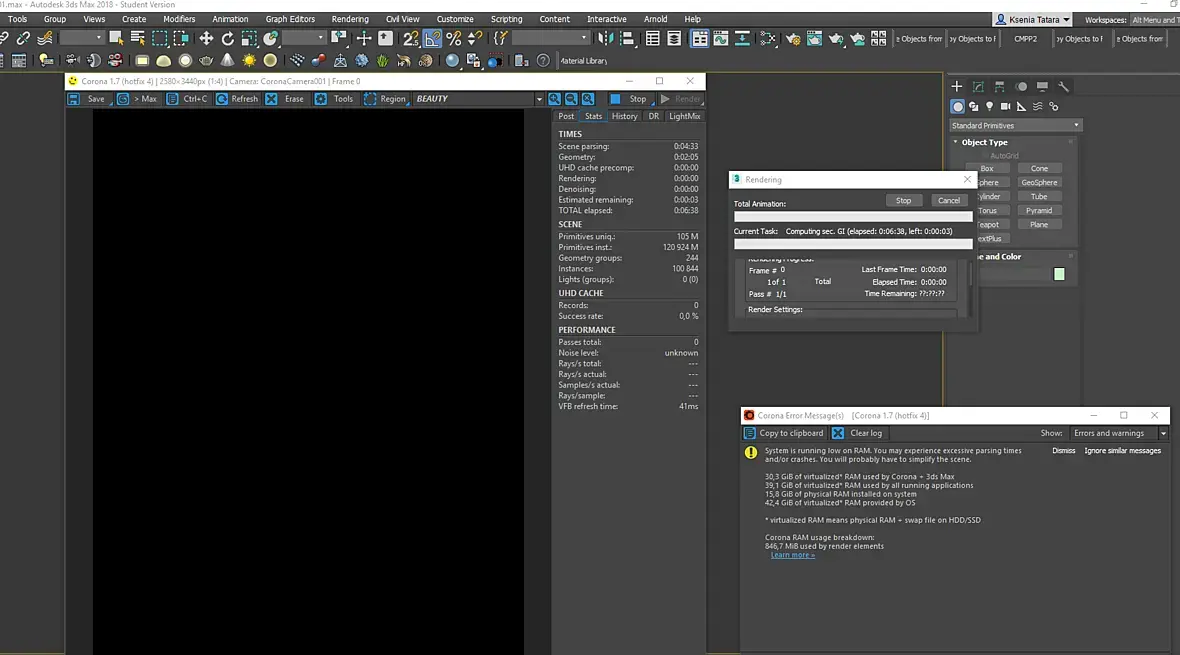Select the Move transform tool
The image size is (1180, 655).
(206, 38)
